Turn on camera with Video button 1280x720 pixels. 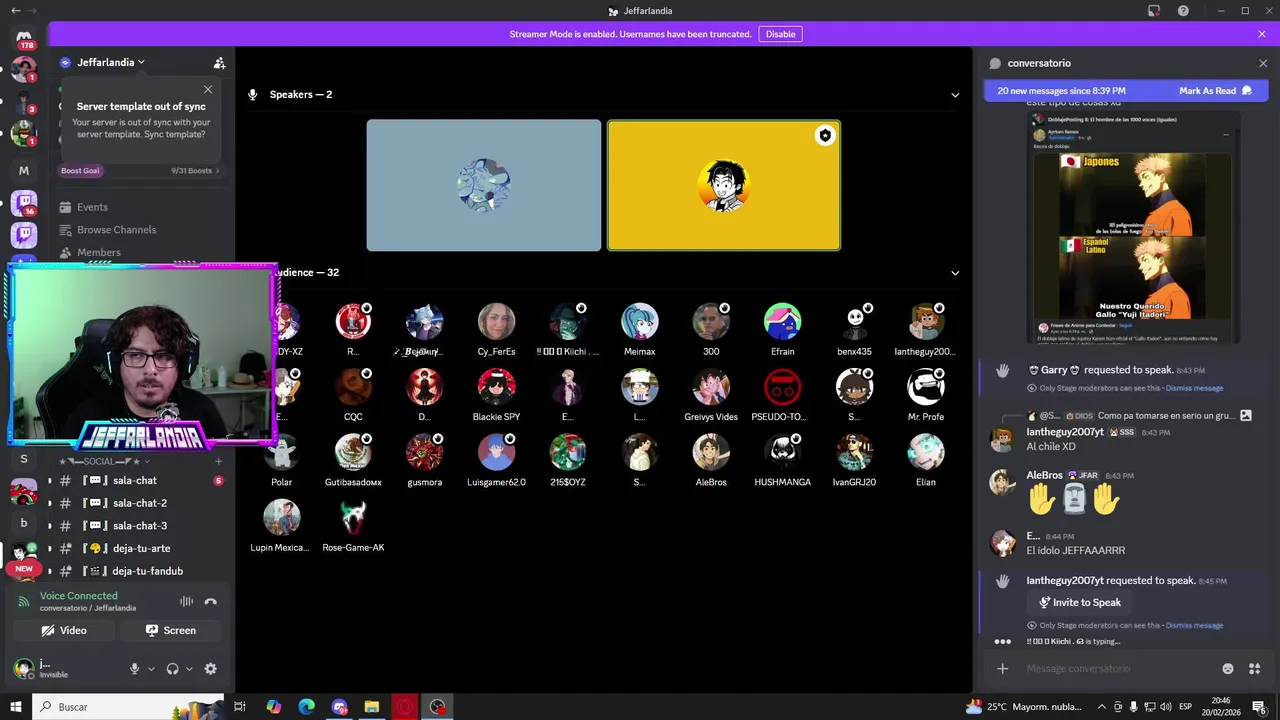63,631
